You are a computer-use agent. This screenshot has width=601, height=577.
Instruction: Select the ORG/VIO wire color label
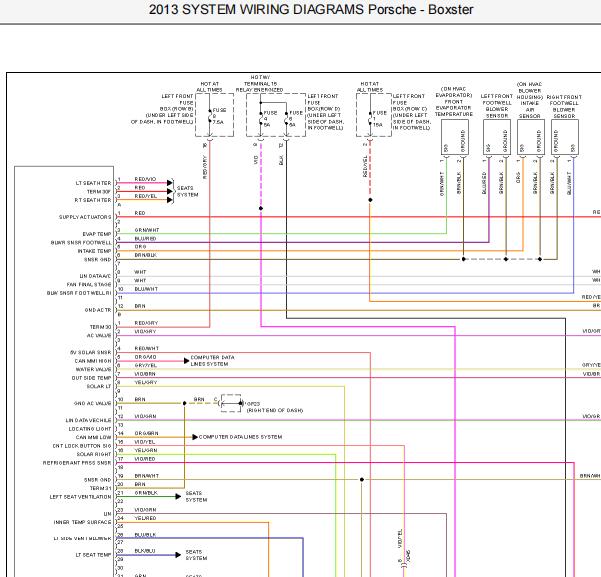[x=145, y=357]
